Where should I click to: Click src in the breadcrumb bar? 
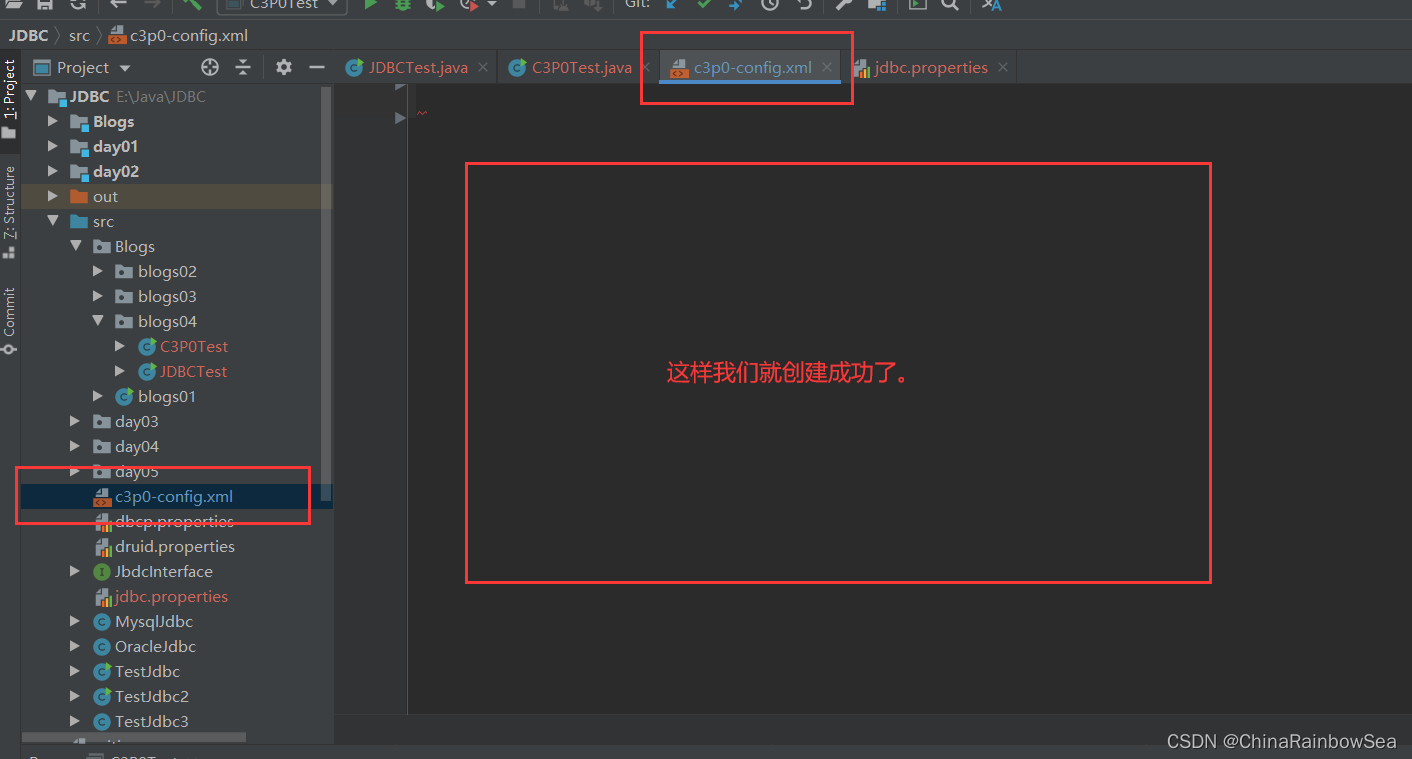pyautogui.click(x=79, y=35)
